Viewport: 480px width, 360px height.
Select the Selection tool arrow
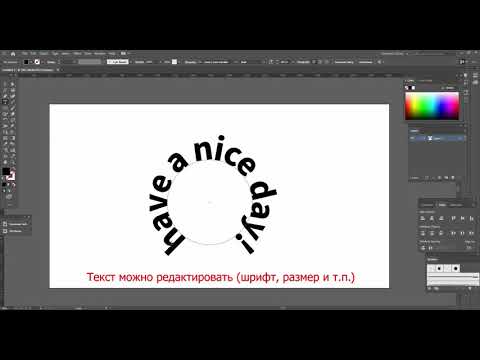5,84
